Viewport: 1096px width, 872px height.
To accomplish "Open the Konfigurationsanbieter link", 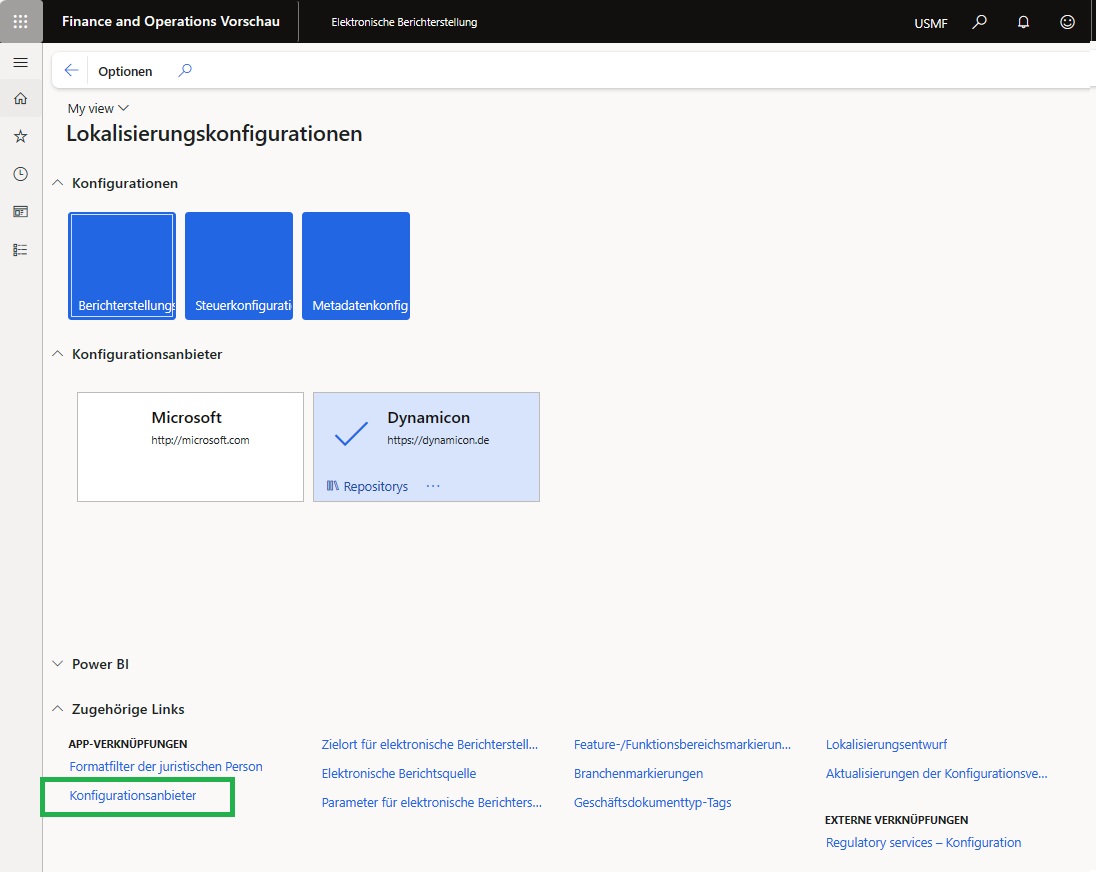I will (133, 796).
